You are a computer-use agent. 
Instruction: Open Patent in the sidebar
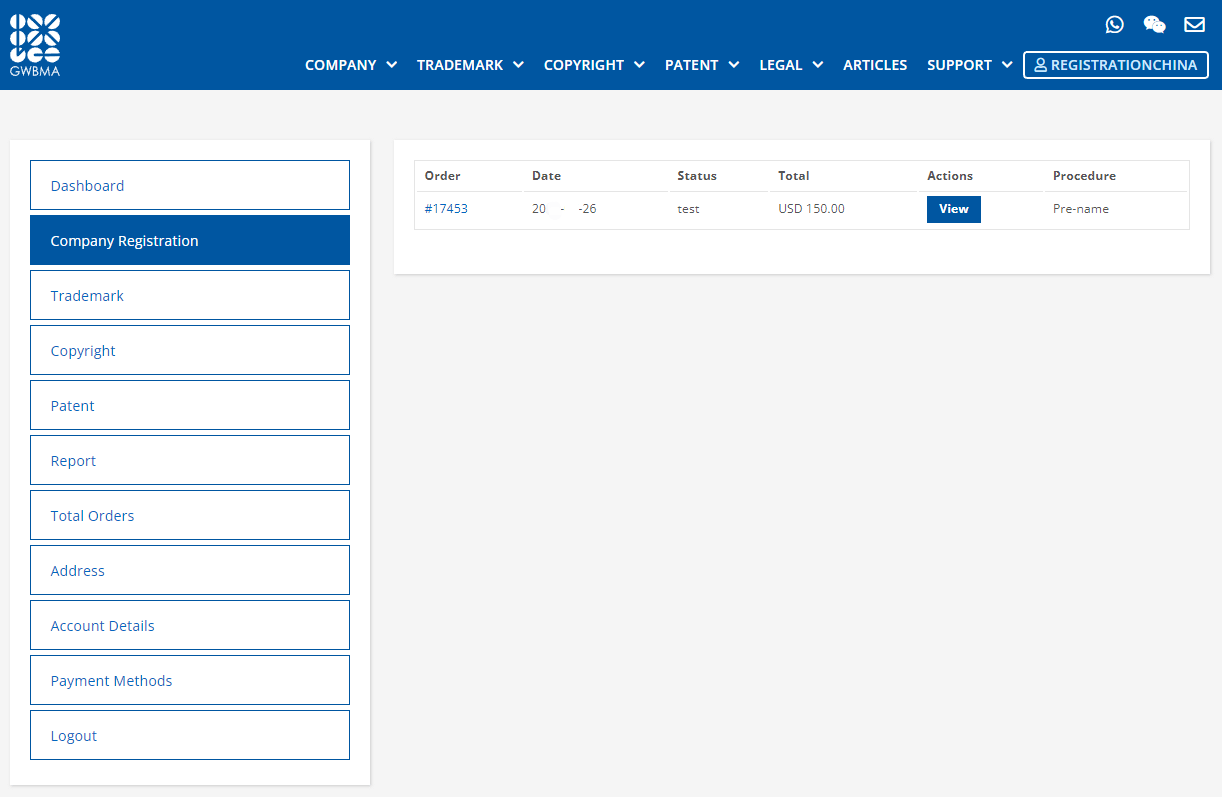190,405
